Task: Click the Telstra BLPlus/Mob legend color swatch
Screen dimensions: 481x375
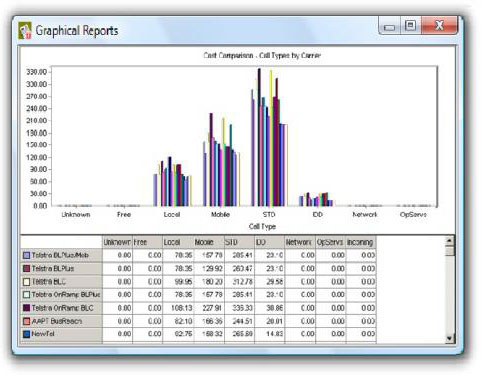Action: [x=26, y=255]
